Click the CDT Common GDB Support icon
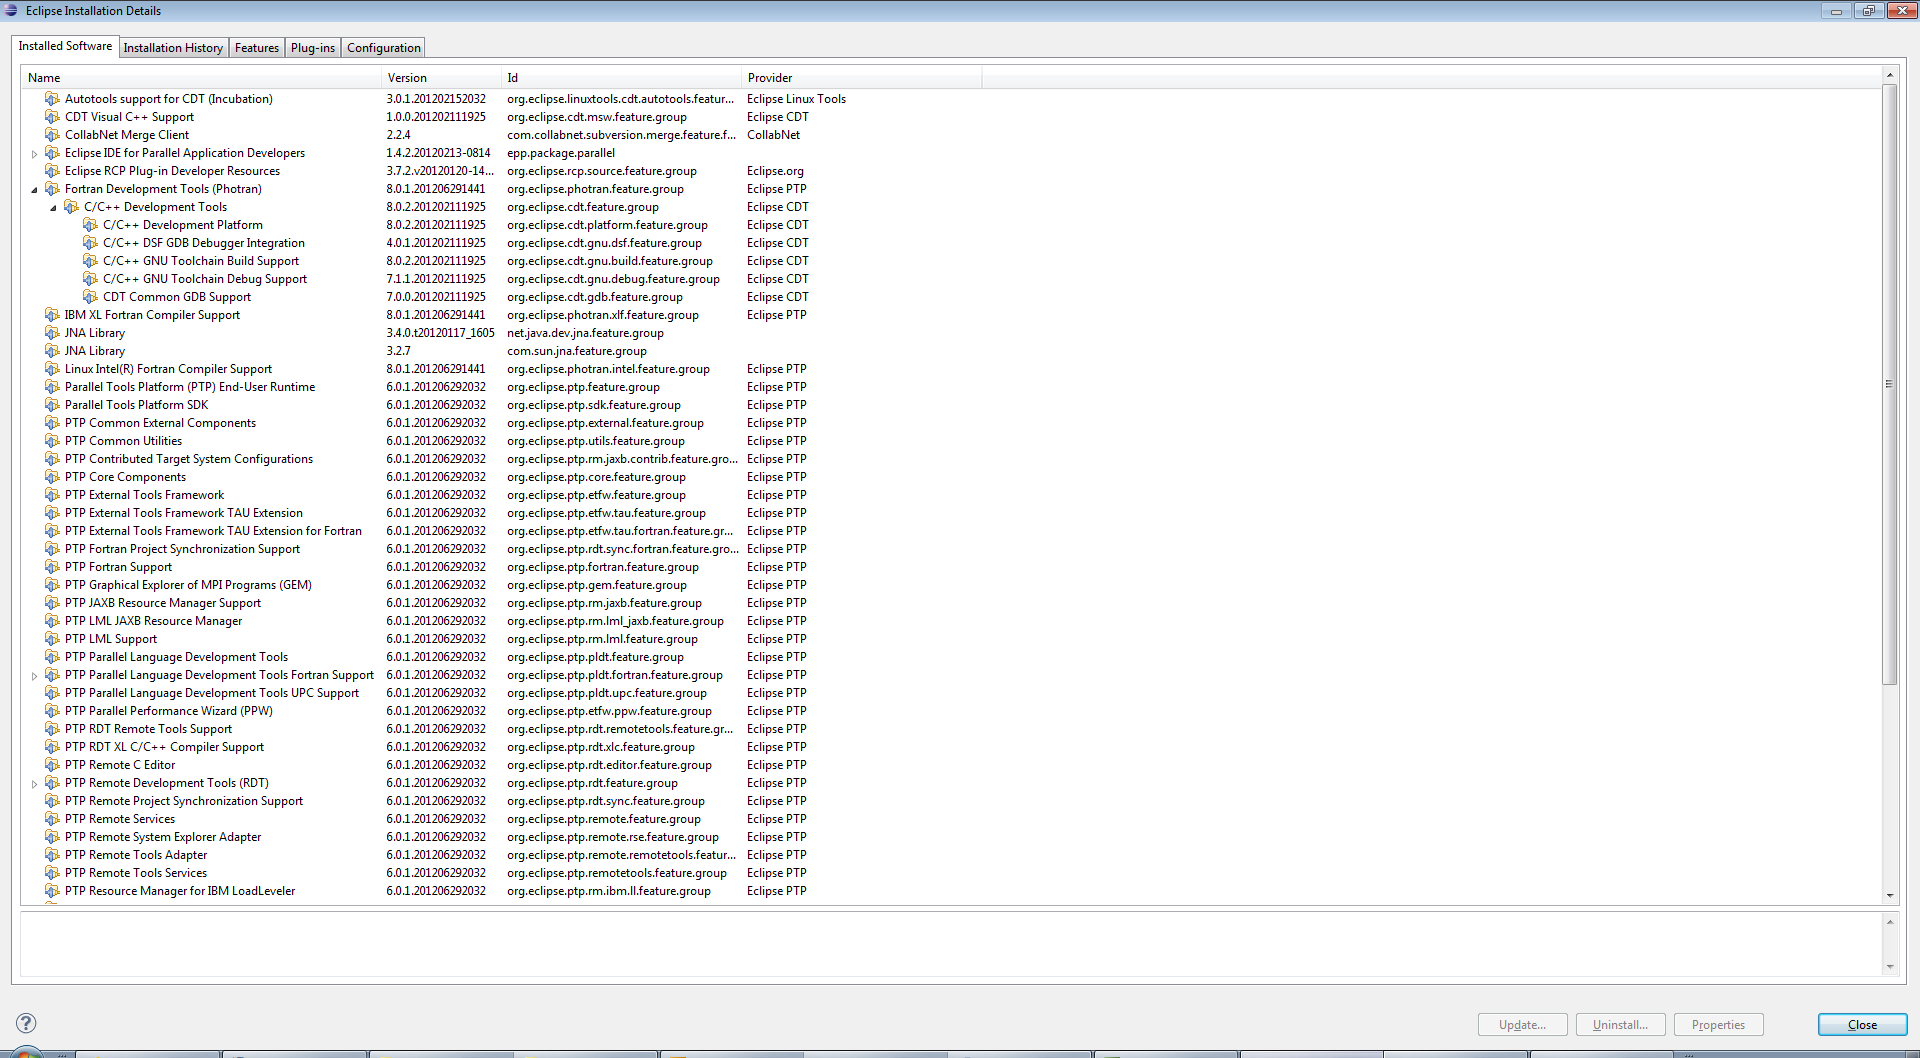 tap(90, 297)
